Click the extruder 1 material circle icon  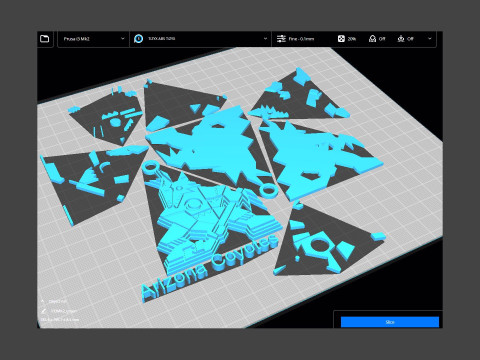138,39
